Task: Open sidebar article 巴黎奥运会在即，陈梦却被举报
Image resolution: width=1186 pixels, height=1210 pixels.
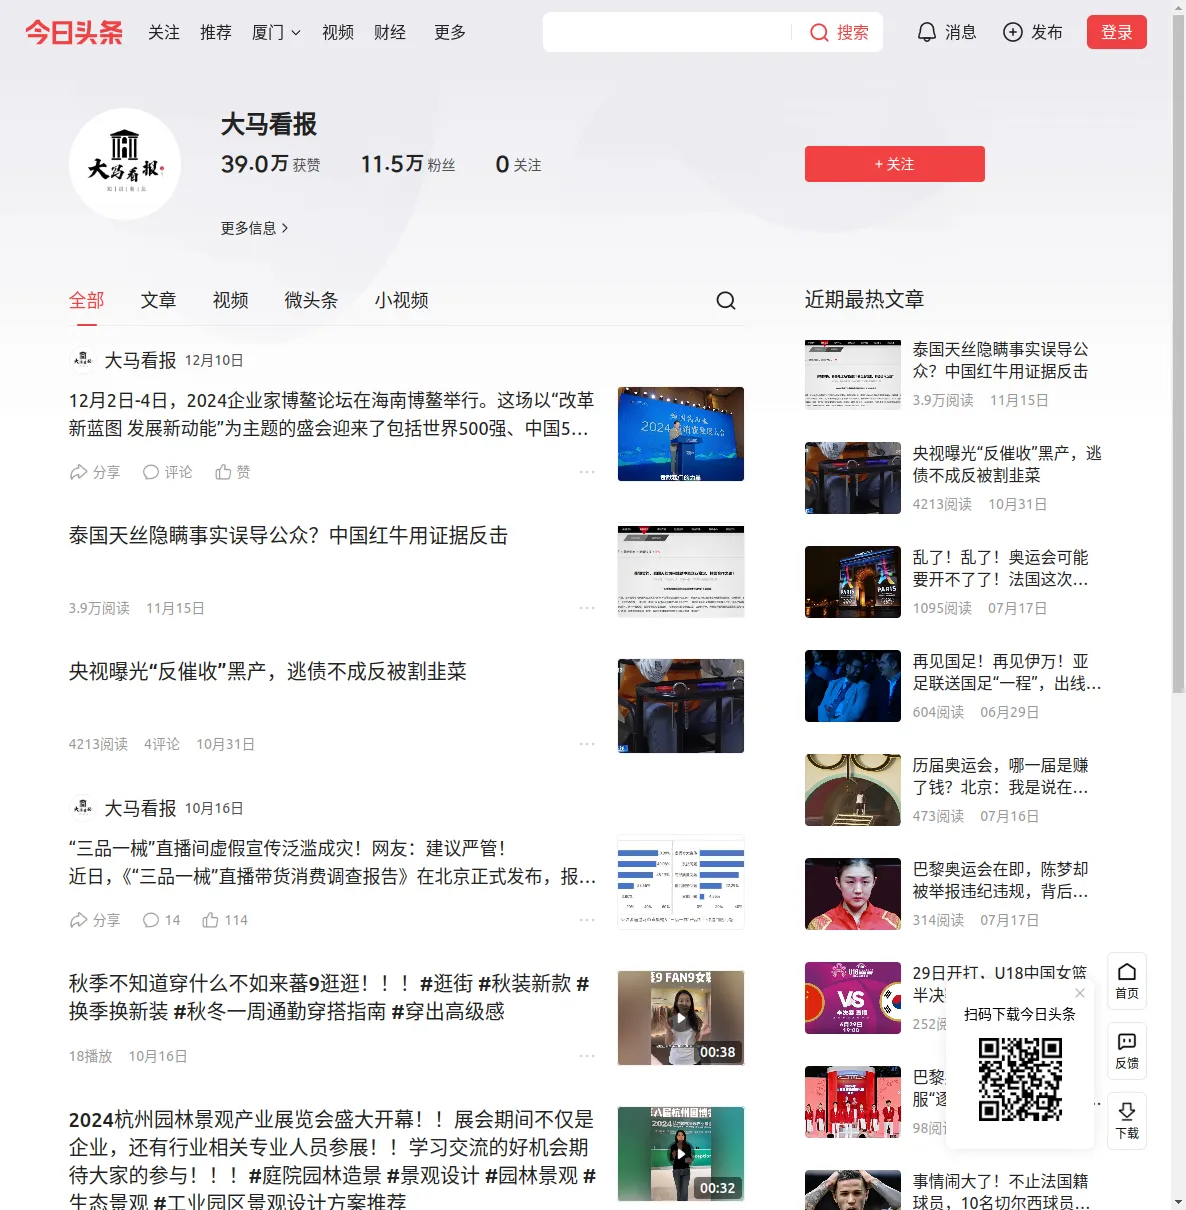Action: coord(1001,880)
